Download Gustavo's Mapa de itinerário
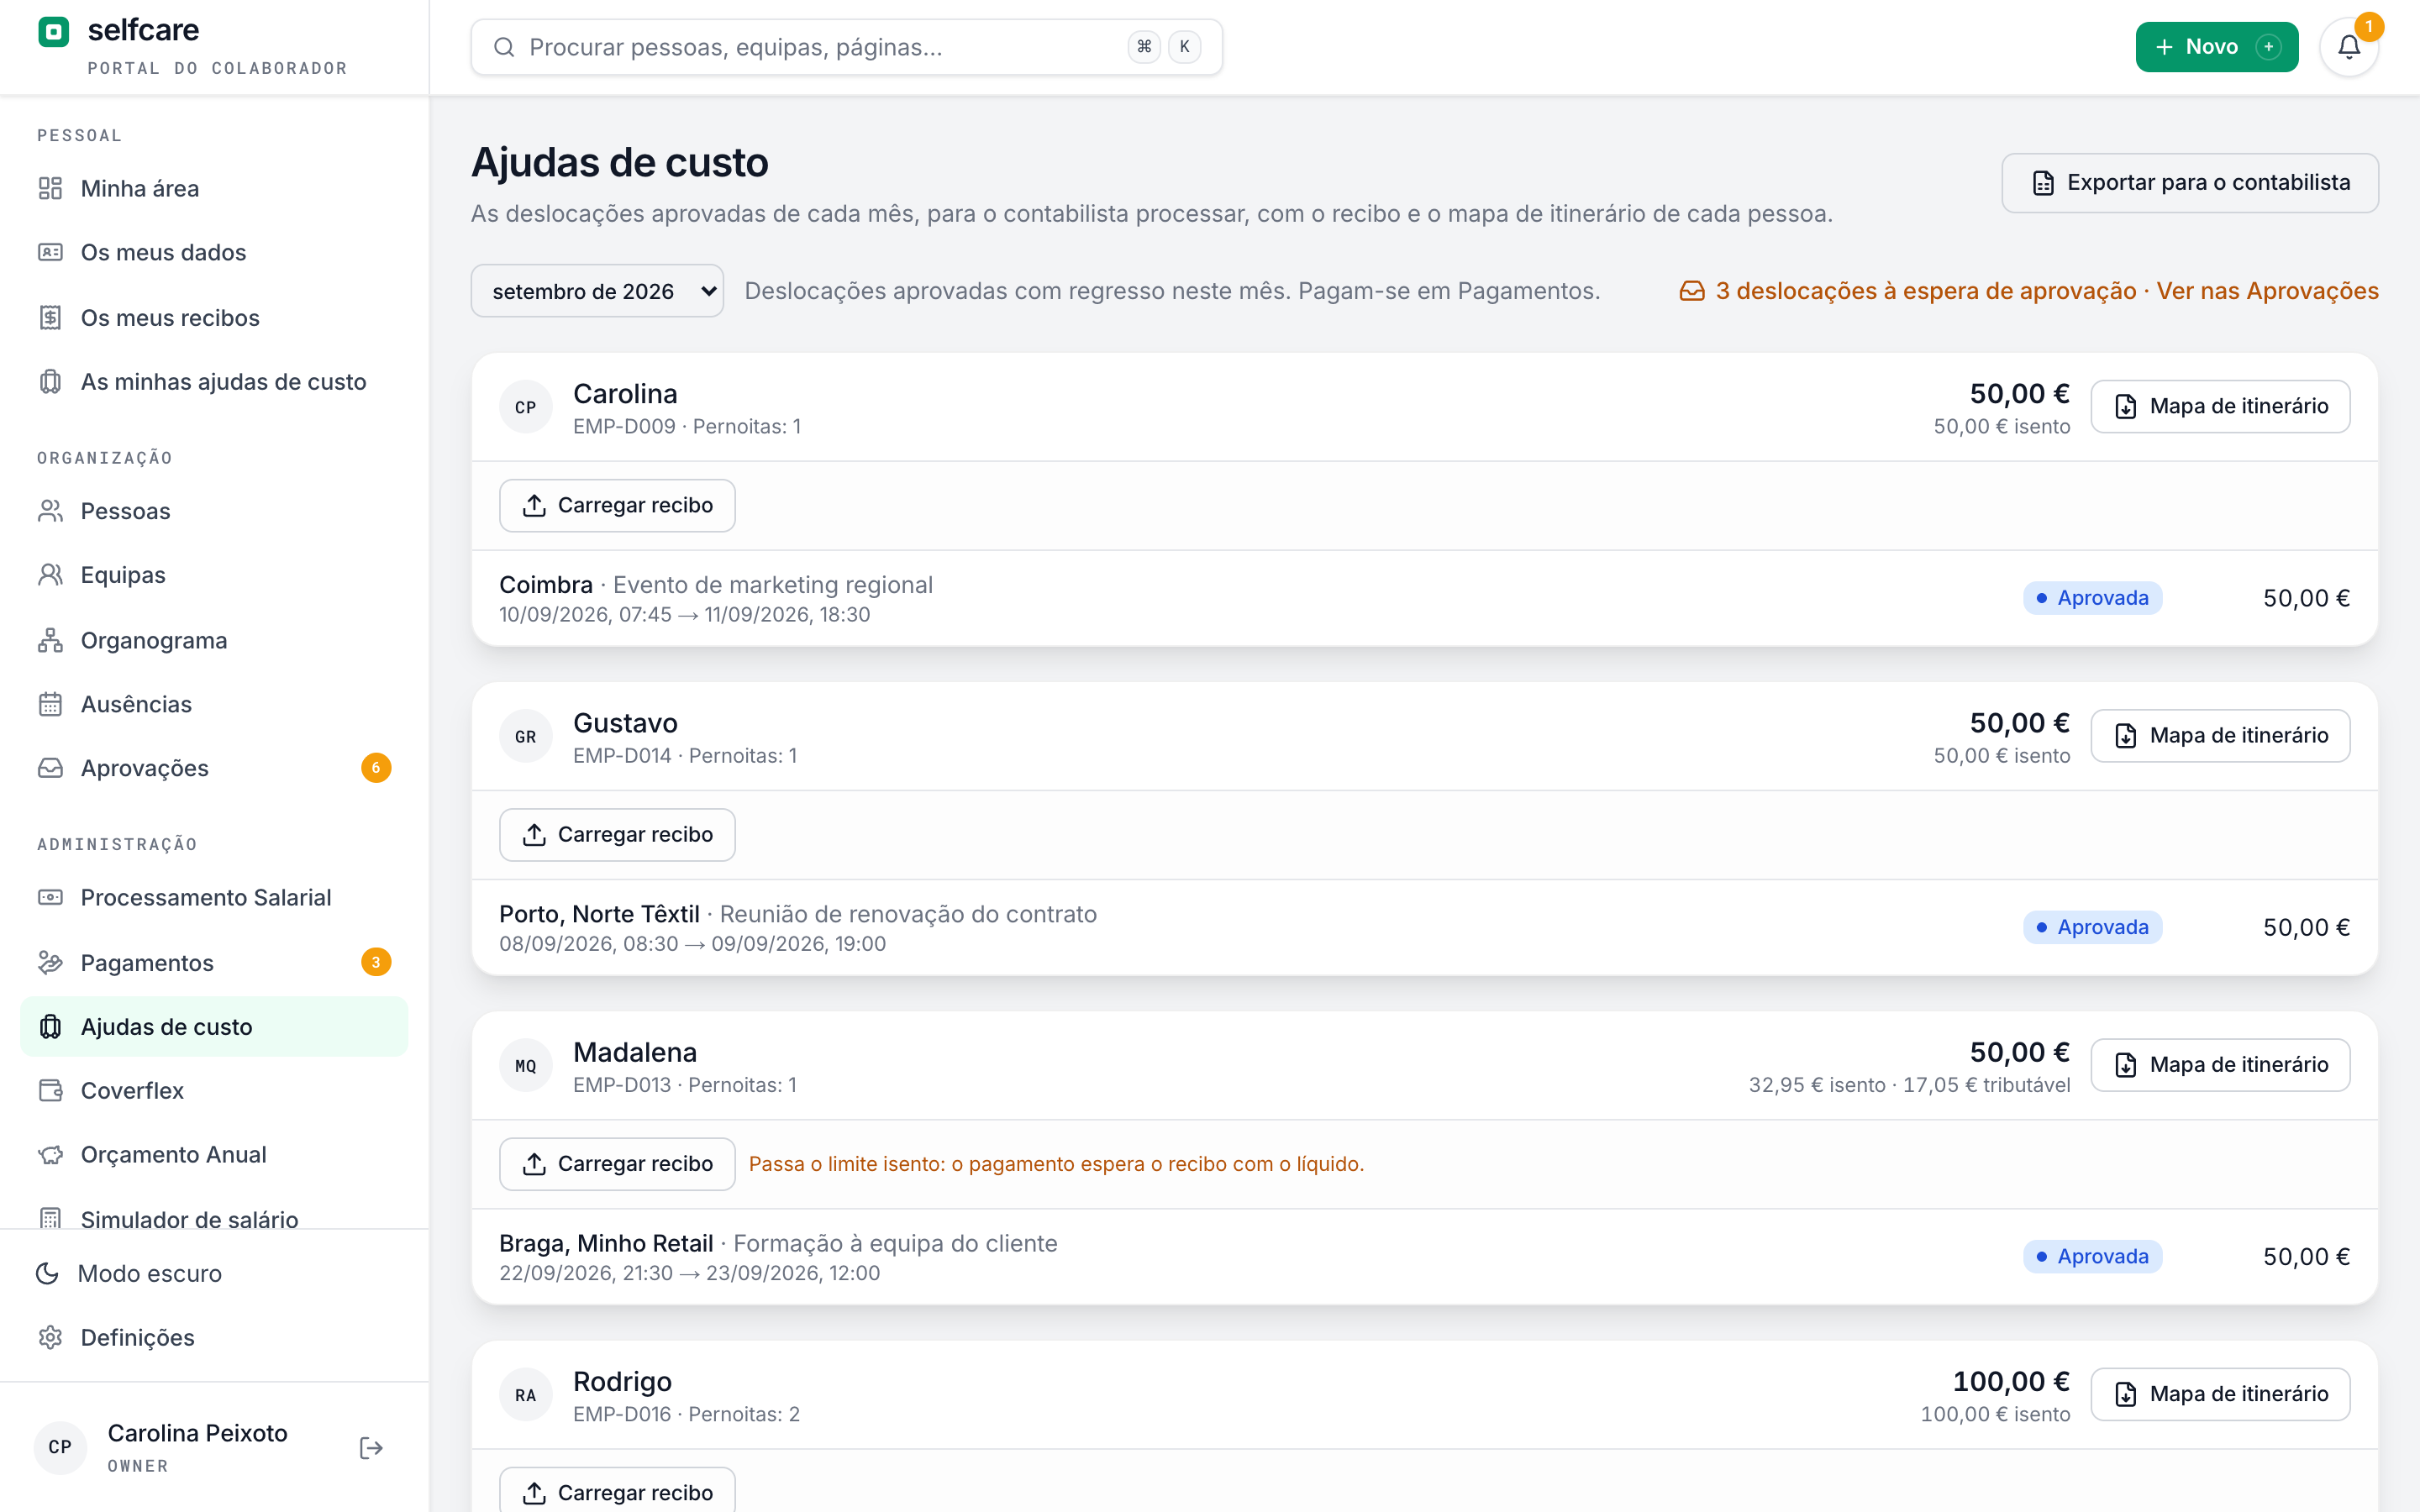Viewport: 2420px width, 1512px height. coord(2220,735)
